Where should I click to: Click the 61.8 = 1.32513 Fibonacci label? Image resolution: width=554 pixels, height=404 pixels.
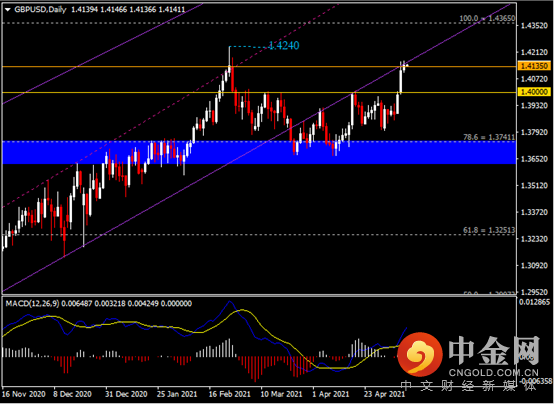489,230
